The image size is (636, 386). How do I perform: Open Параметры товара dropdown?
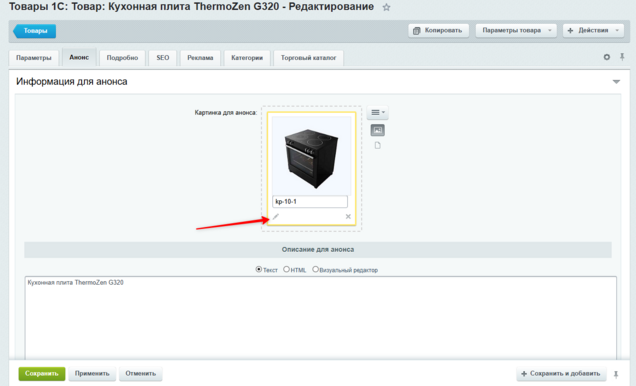click(516, 30)
